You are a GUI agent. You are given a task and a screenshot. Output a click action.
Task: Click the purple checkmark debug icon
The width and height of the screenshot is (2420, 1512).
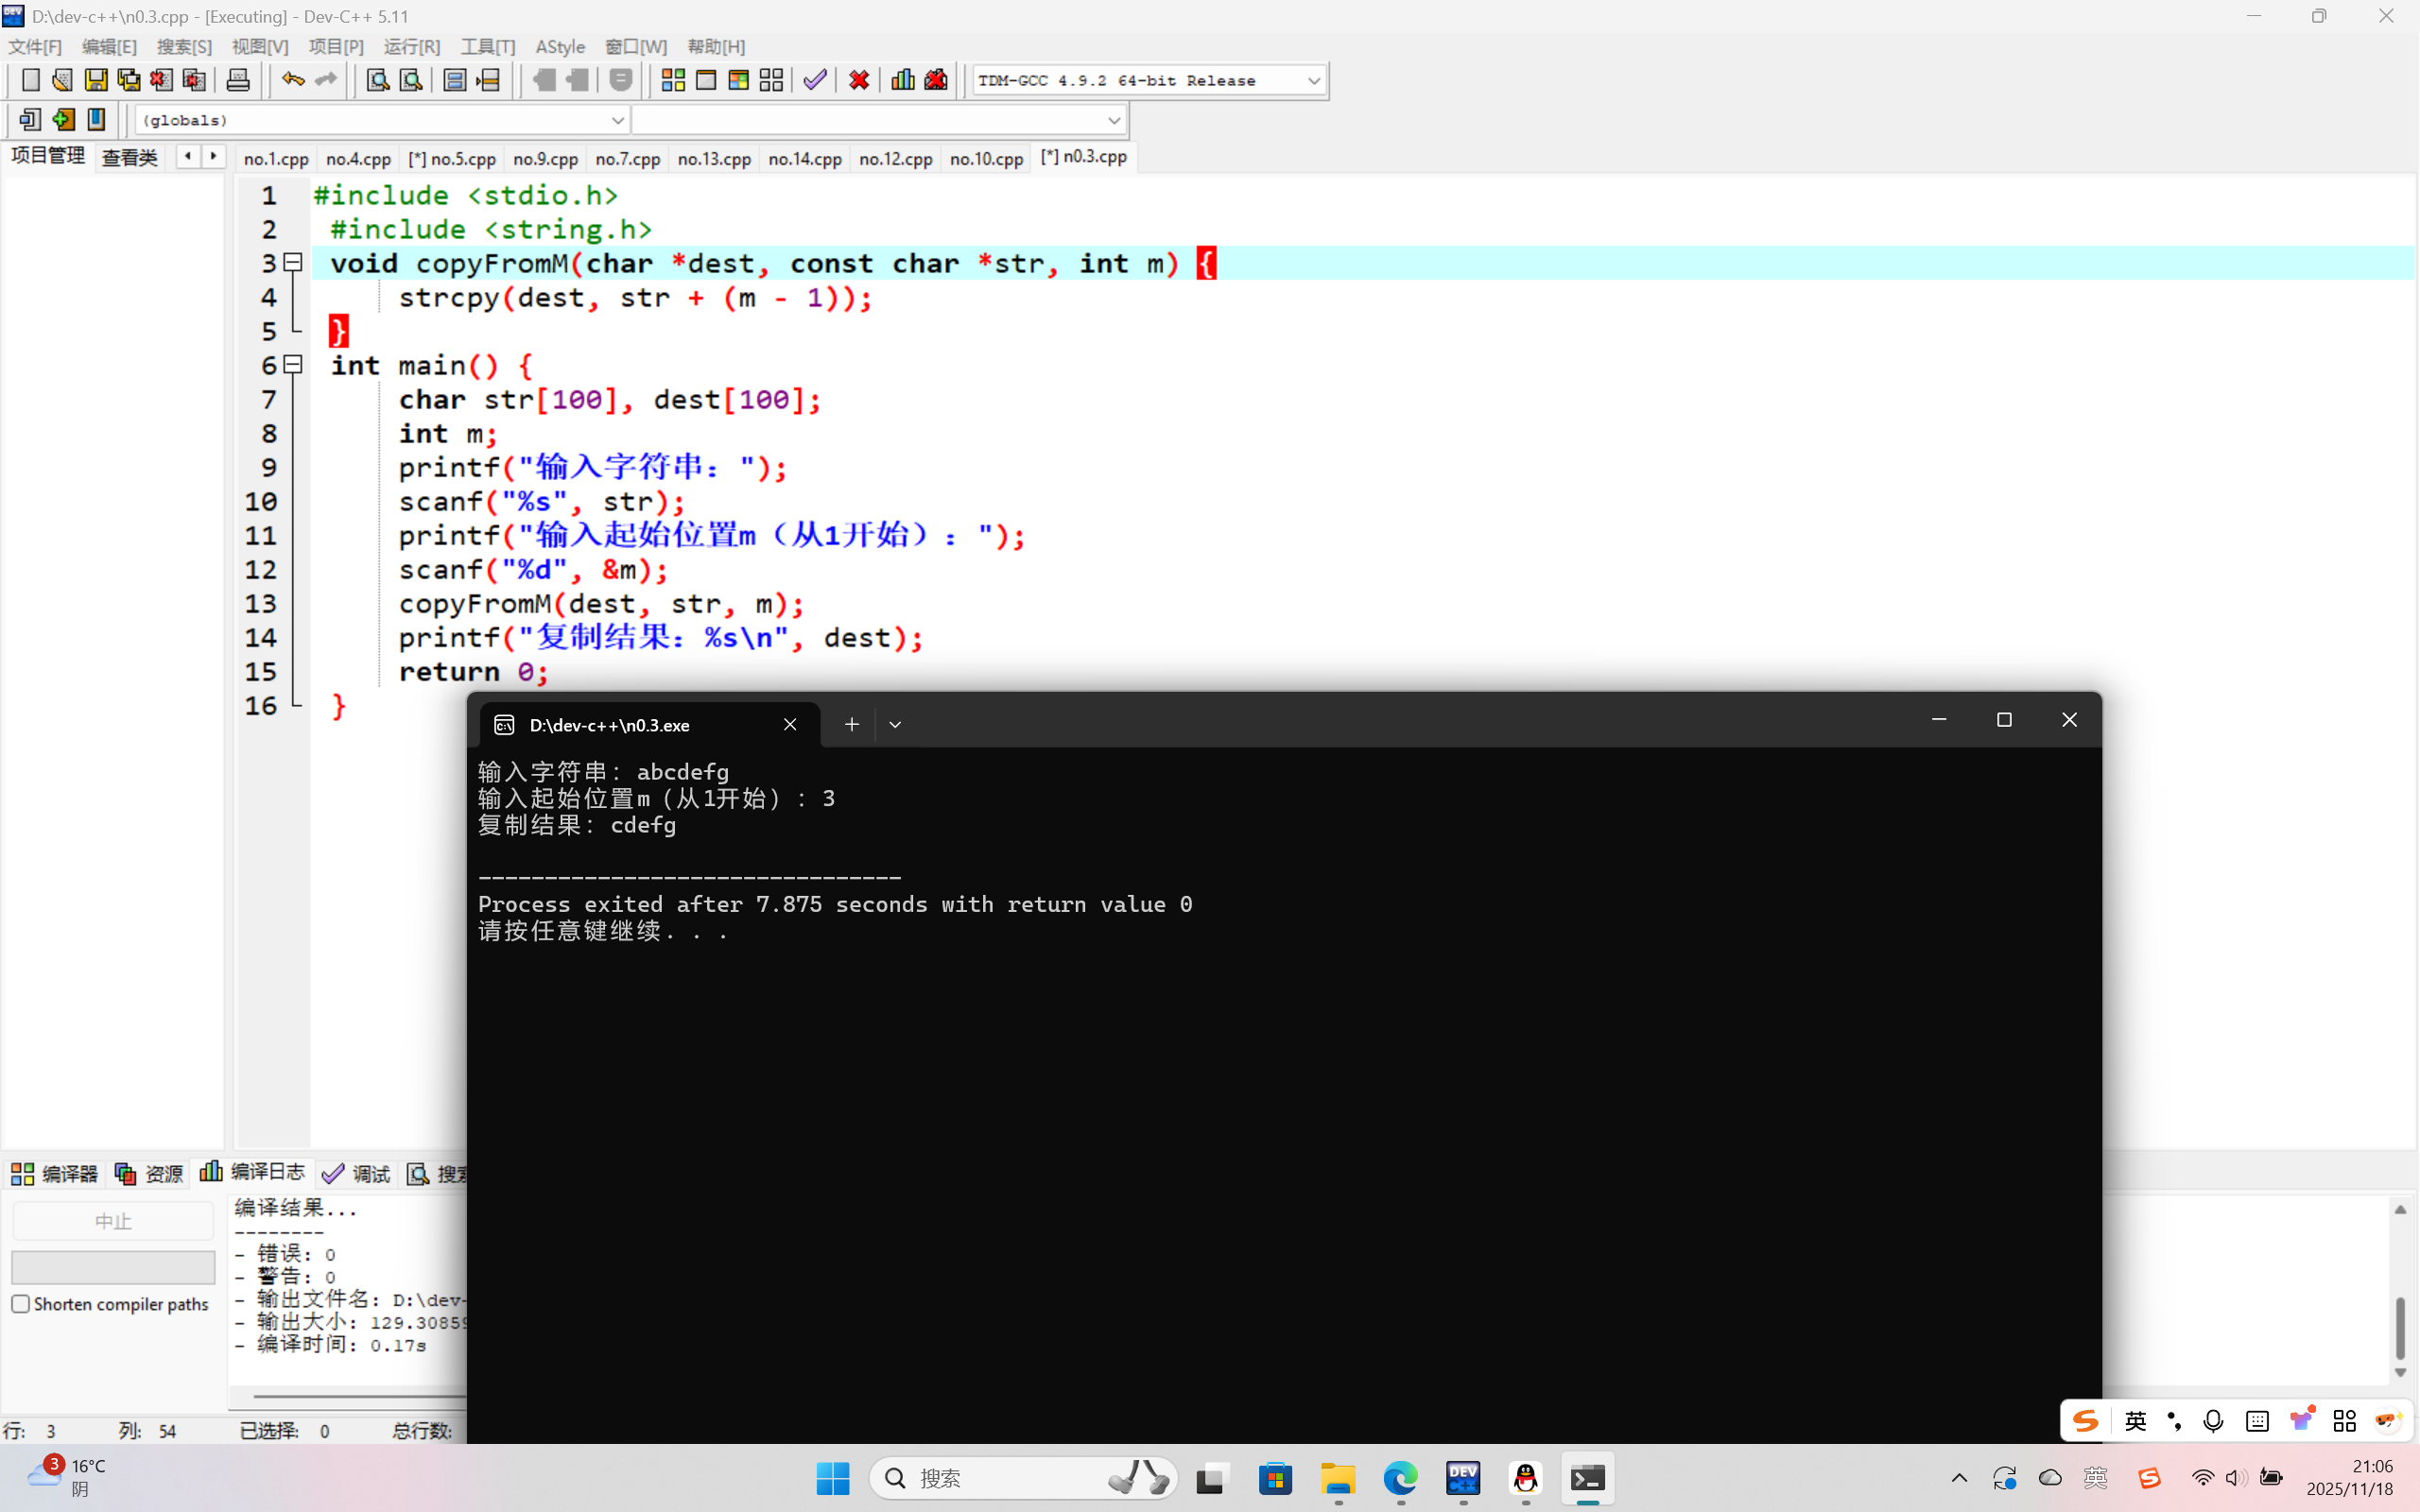point(815,80)
